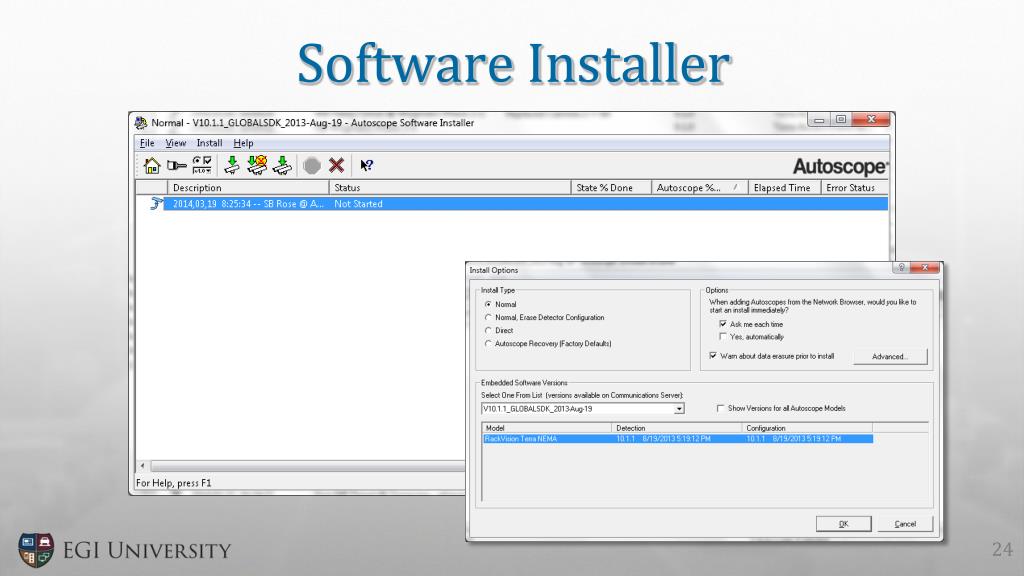This screenshot has width=1024, height=576.
Task: Select Normal, Erase Detector Configuration option
Action: [x=488, y=317]
